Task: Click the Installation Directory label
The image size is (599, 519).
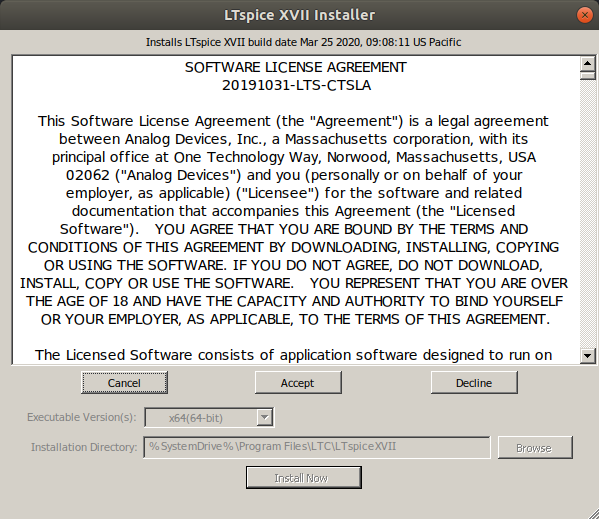Action: (84, 447)
